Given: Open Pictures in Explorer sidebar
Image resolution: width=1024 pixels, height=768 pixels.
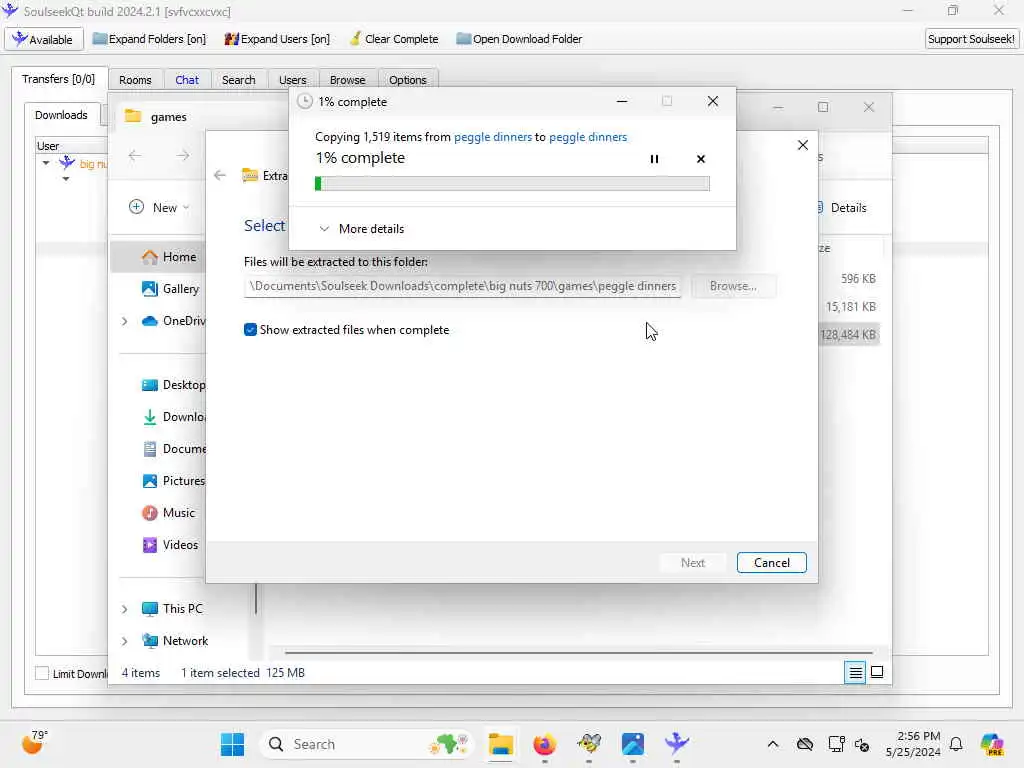Looking at the screenshot, I should pos(173,481).
